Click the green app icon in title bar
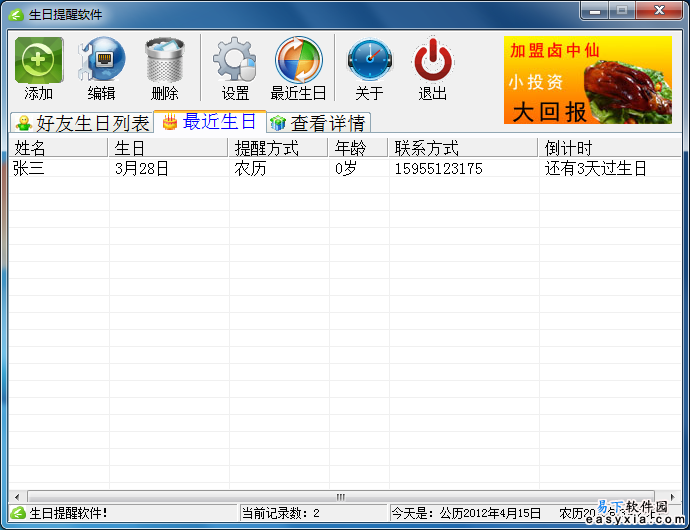Screen dimensions: 690x530 [16, 15]
